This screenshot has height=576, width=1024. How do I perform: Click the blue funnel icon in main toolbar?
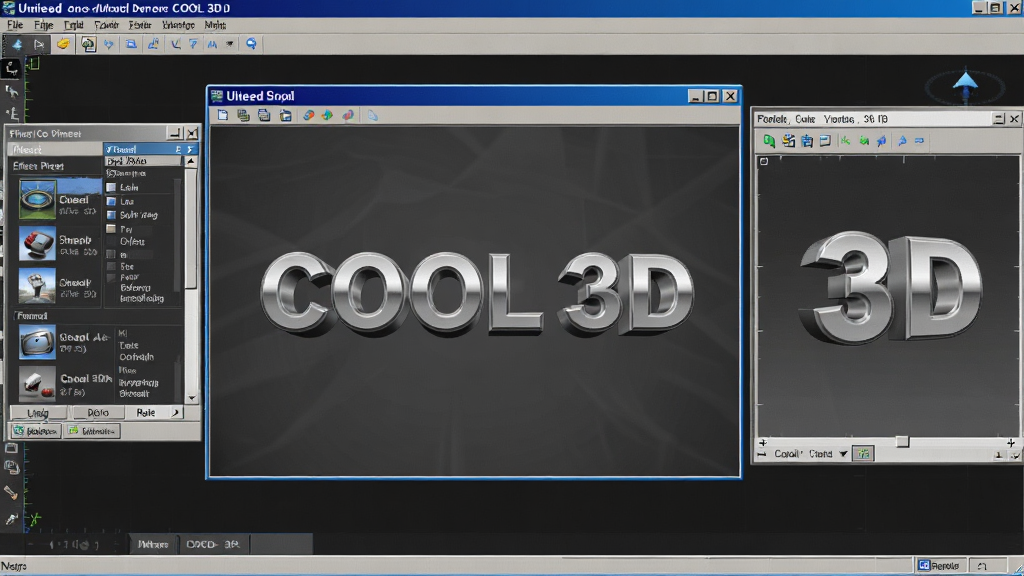(193, 44)
